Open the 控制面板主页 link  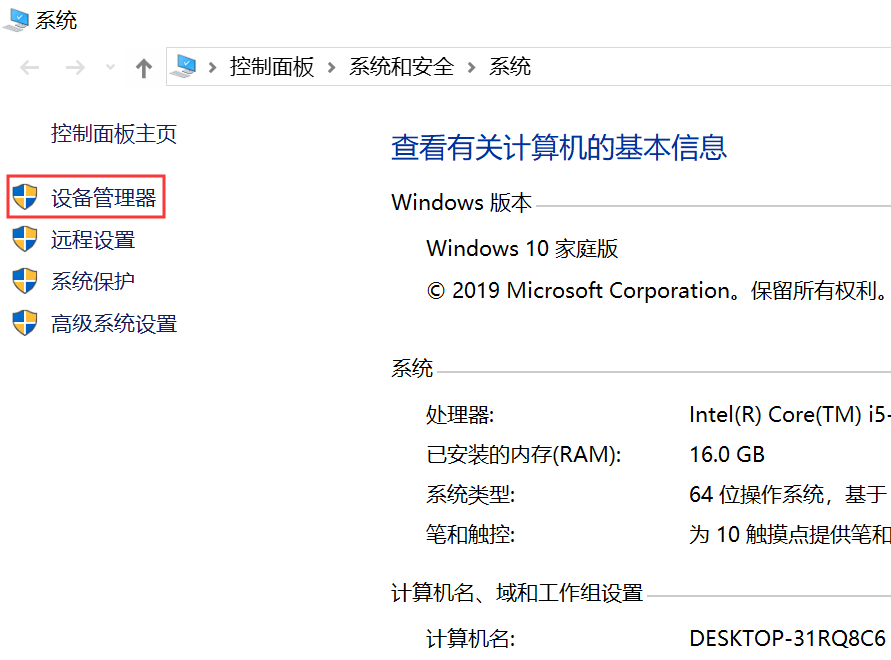[114, 134]
